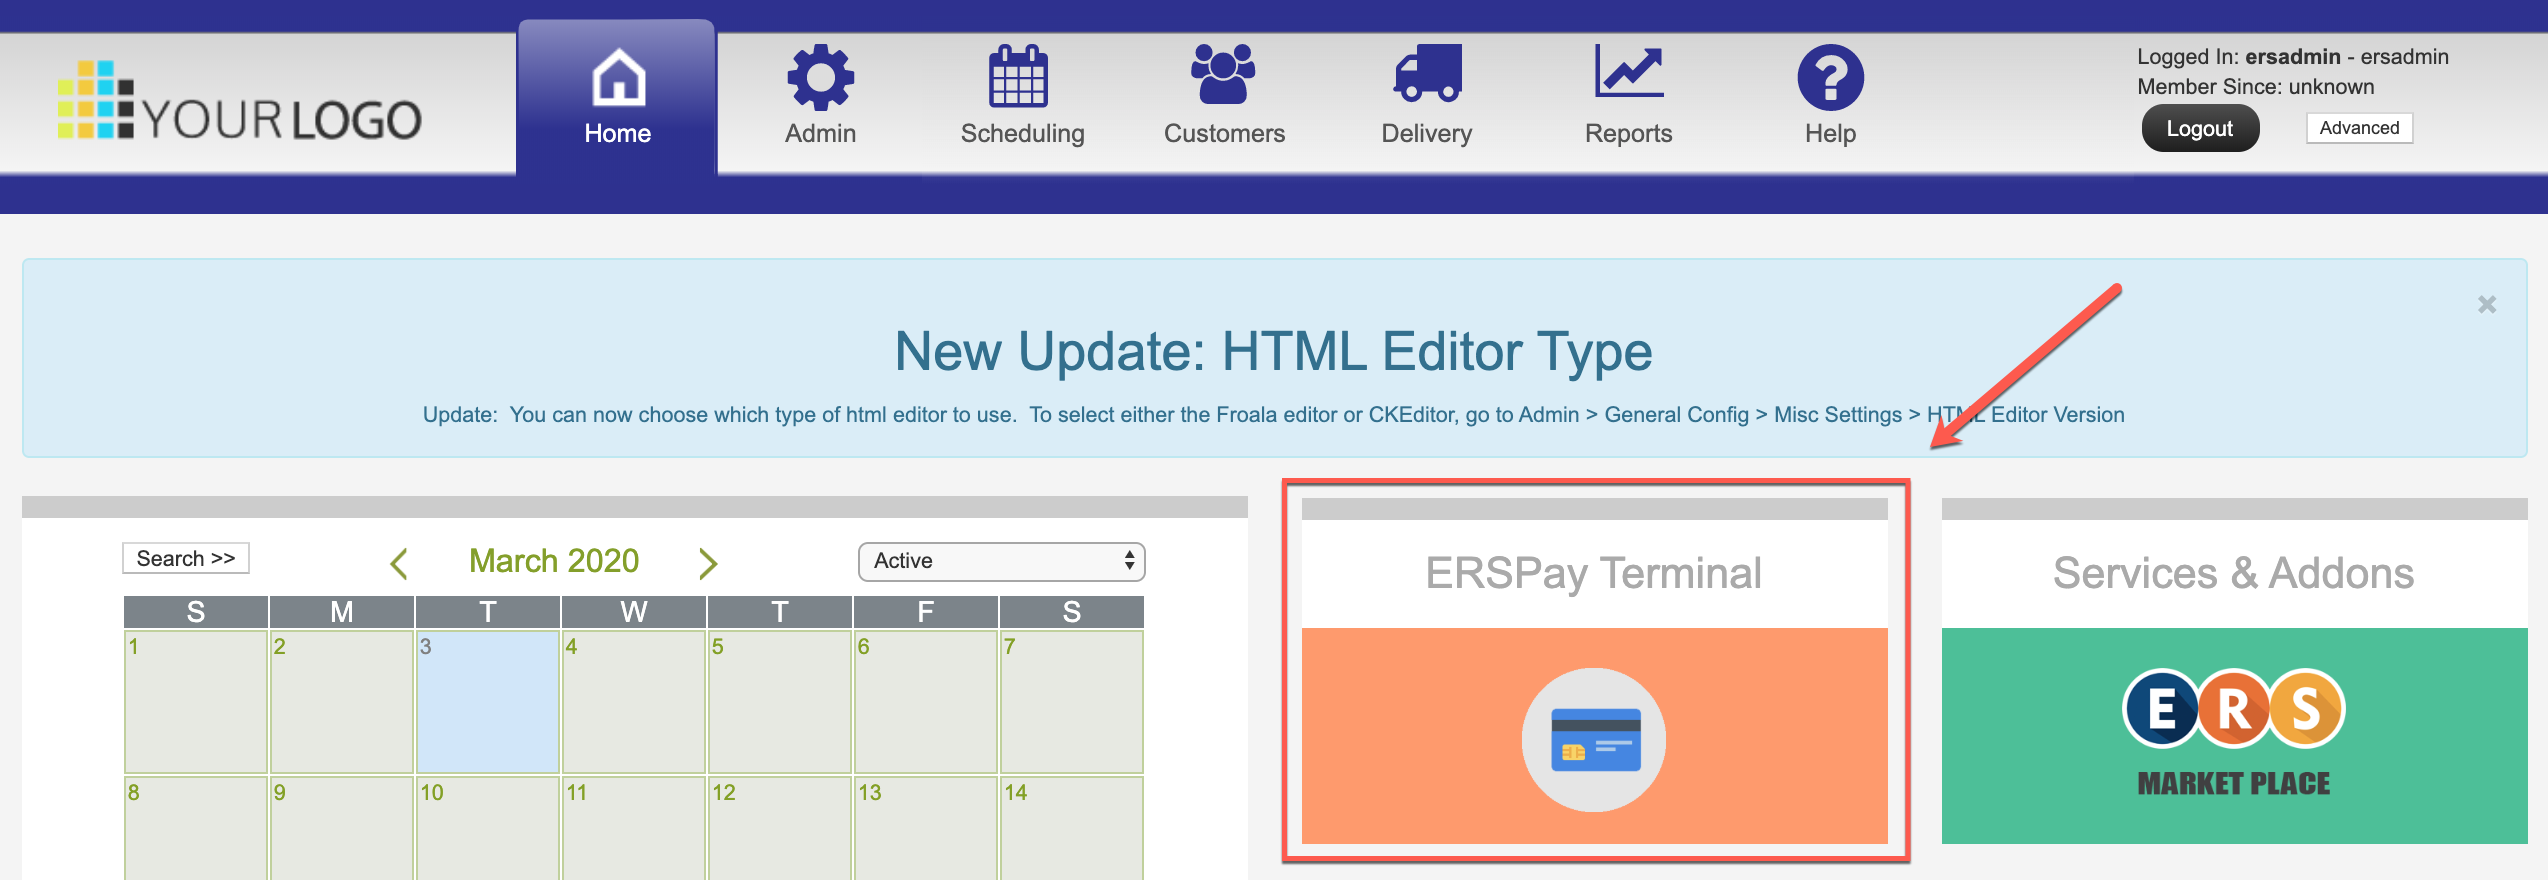2548x880 pixels.
Task: Open the ERS Market Place logo
Action: (x=2233, y=732)
